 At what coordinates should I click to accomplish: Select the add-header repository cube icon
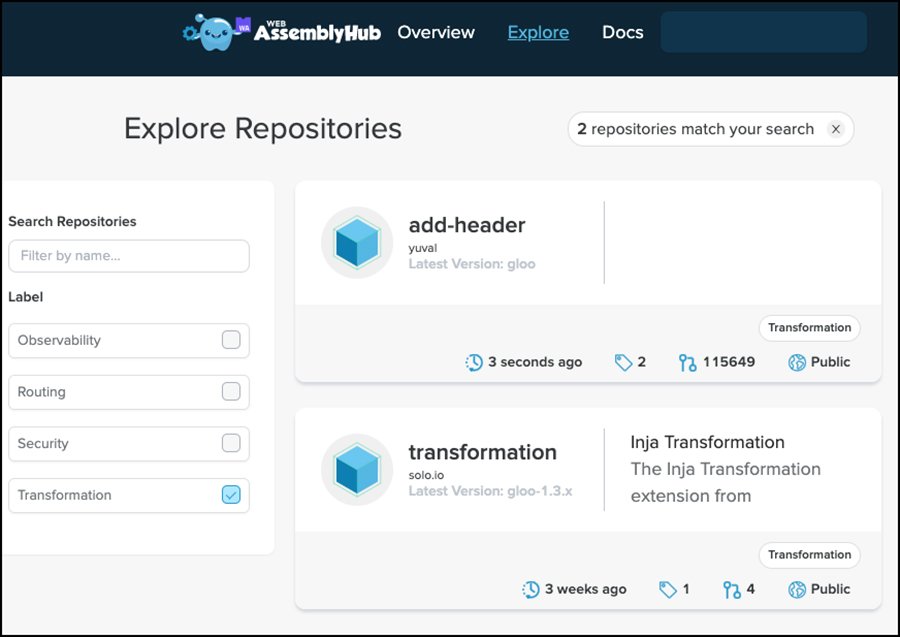point(356,241)
